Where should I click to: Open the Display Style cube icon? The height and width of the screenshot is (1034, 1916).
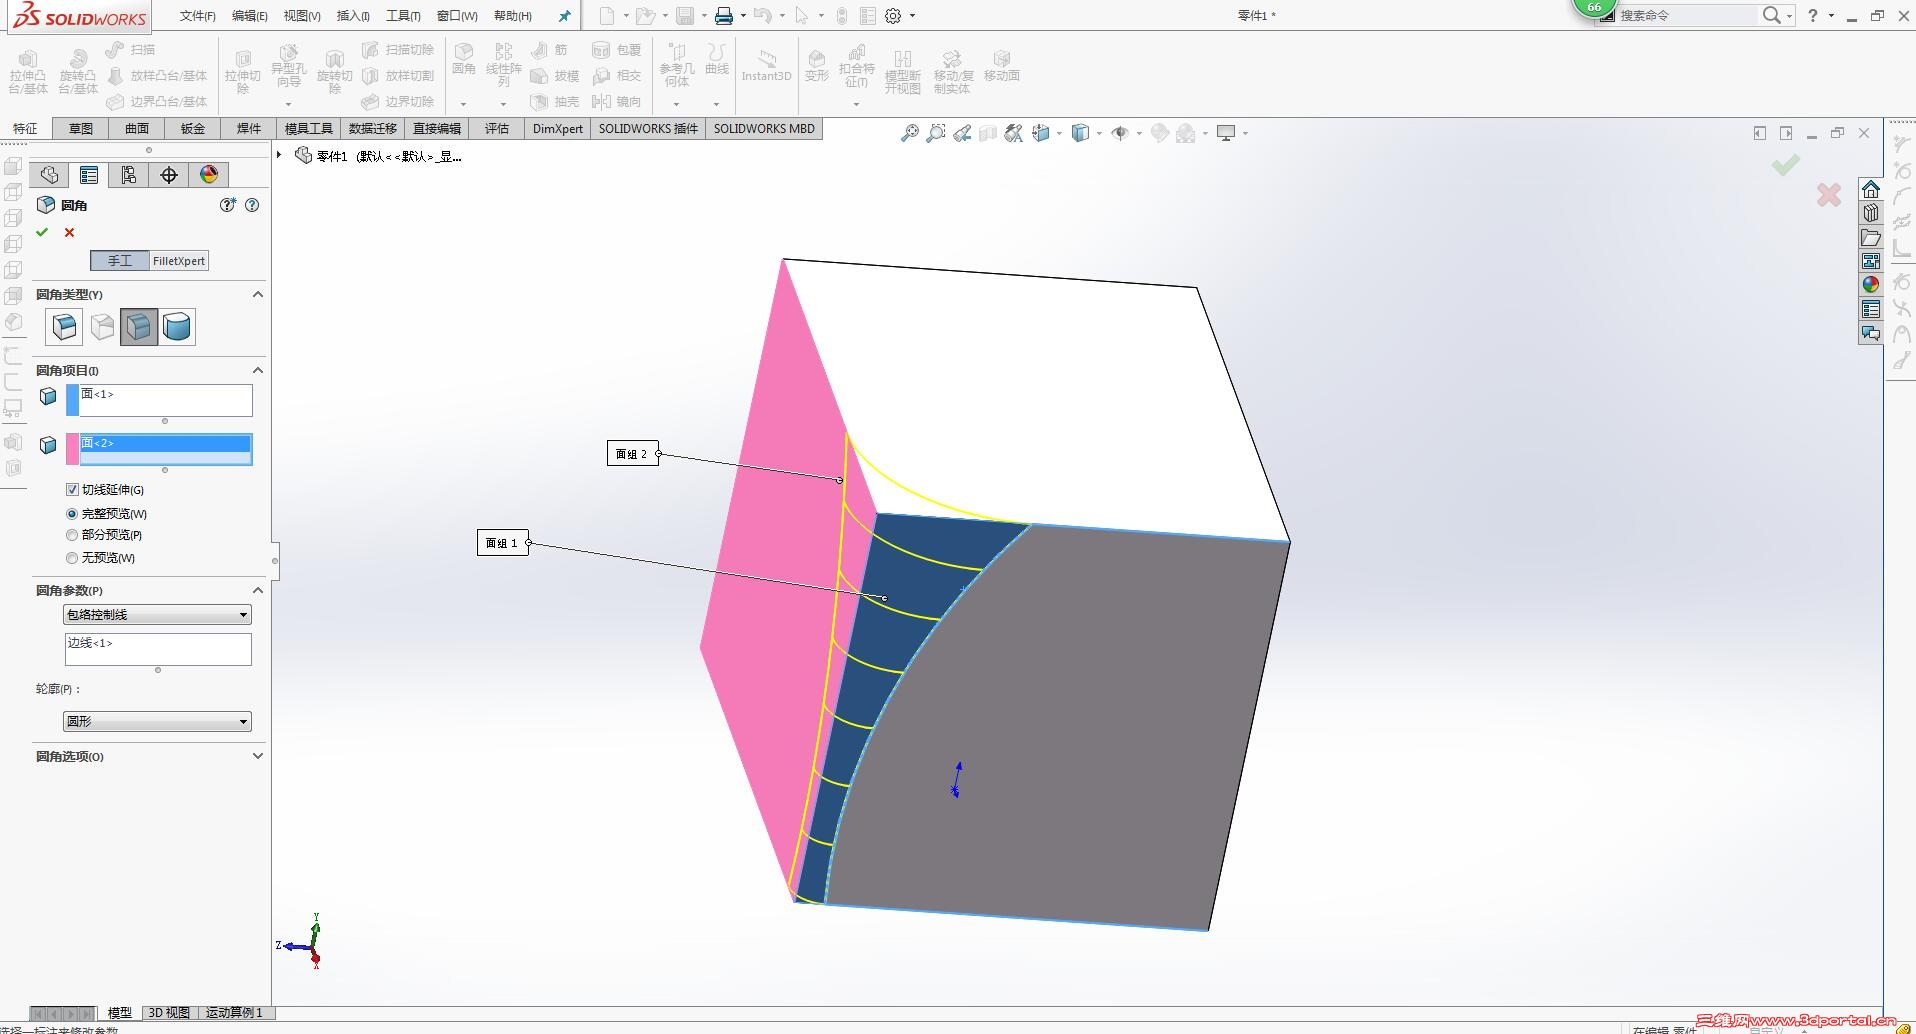1080,133
